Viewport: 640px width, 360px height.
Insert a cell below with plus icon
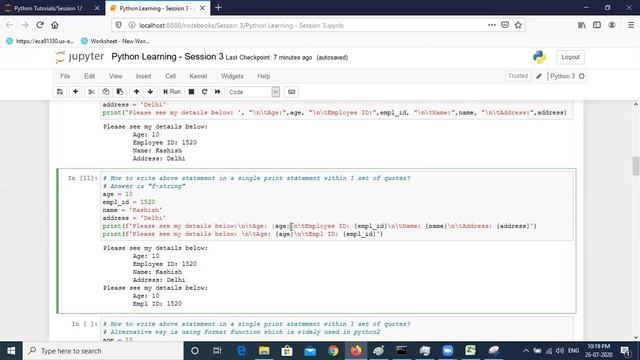(x=76, y=92)
